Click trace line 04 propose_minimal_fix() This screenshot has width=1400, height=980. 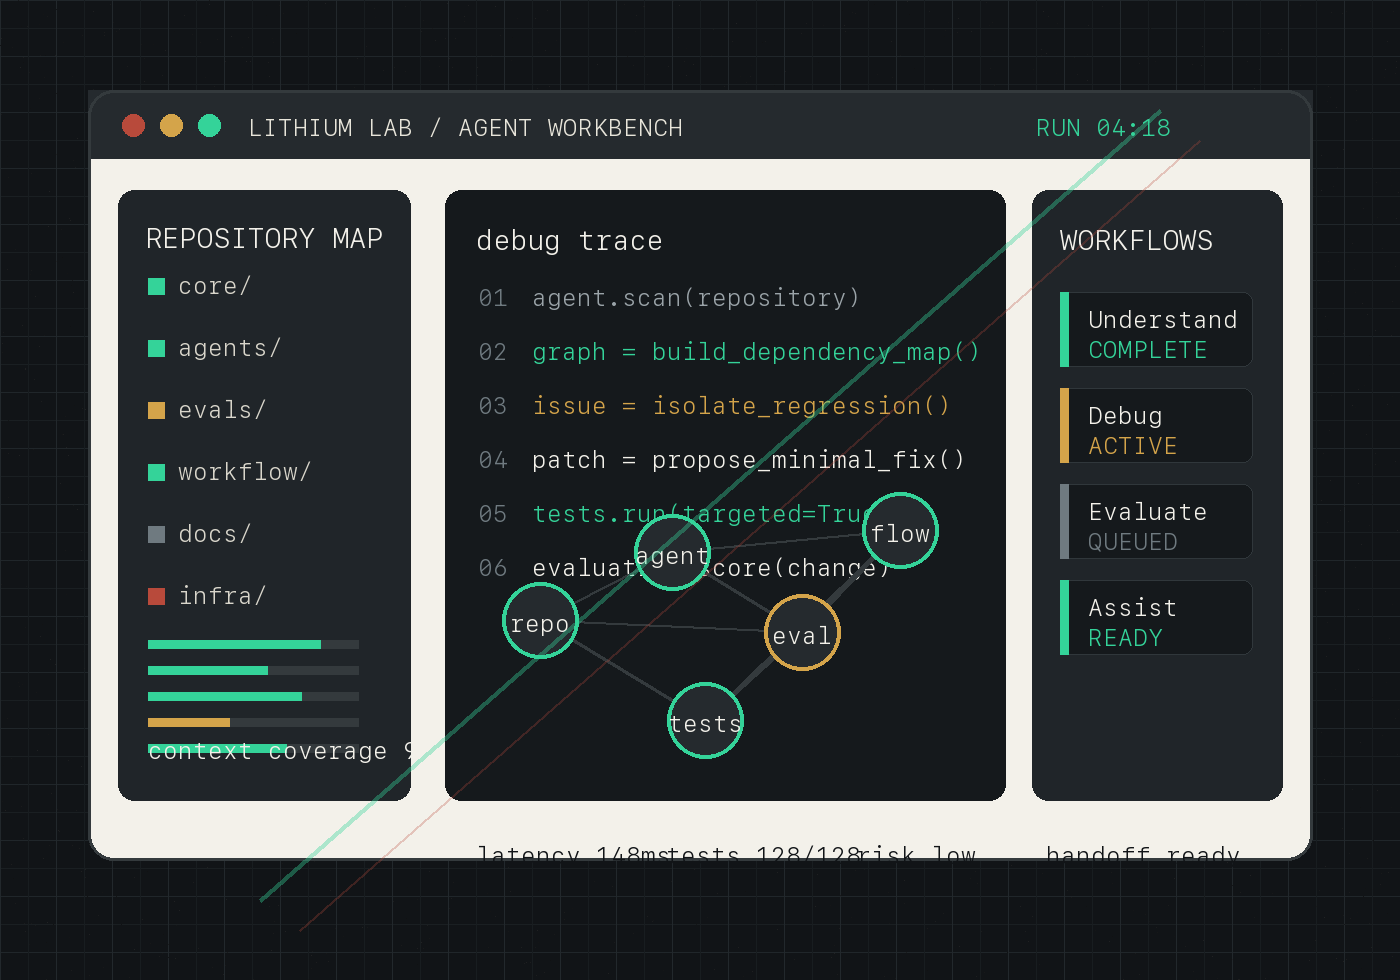(x=722, y=461)
